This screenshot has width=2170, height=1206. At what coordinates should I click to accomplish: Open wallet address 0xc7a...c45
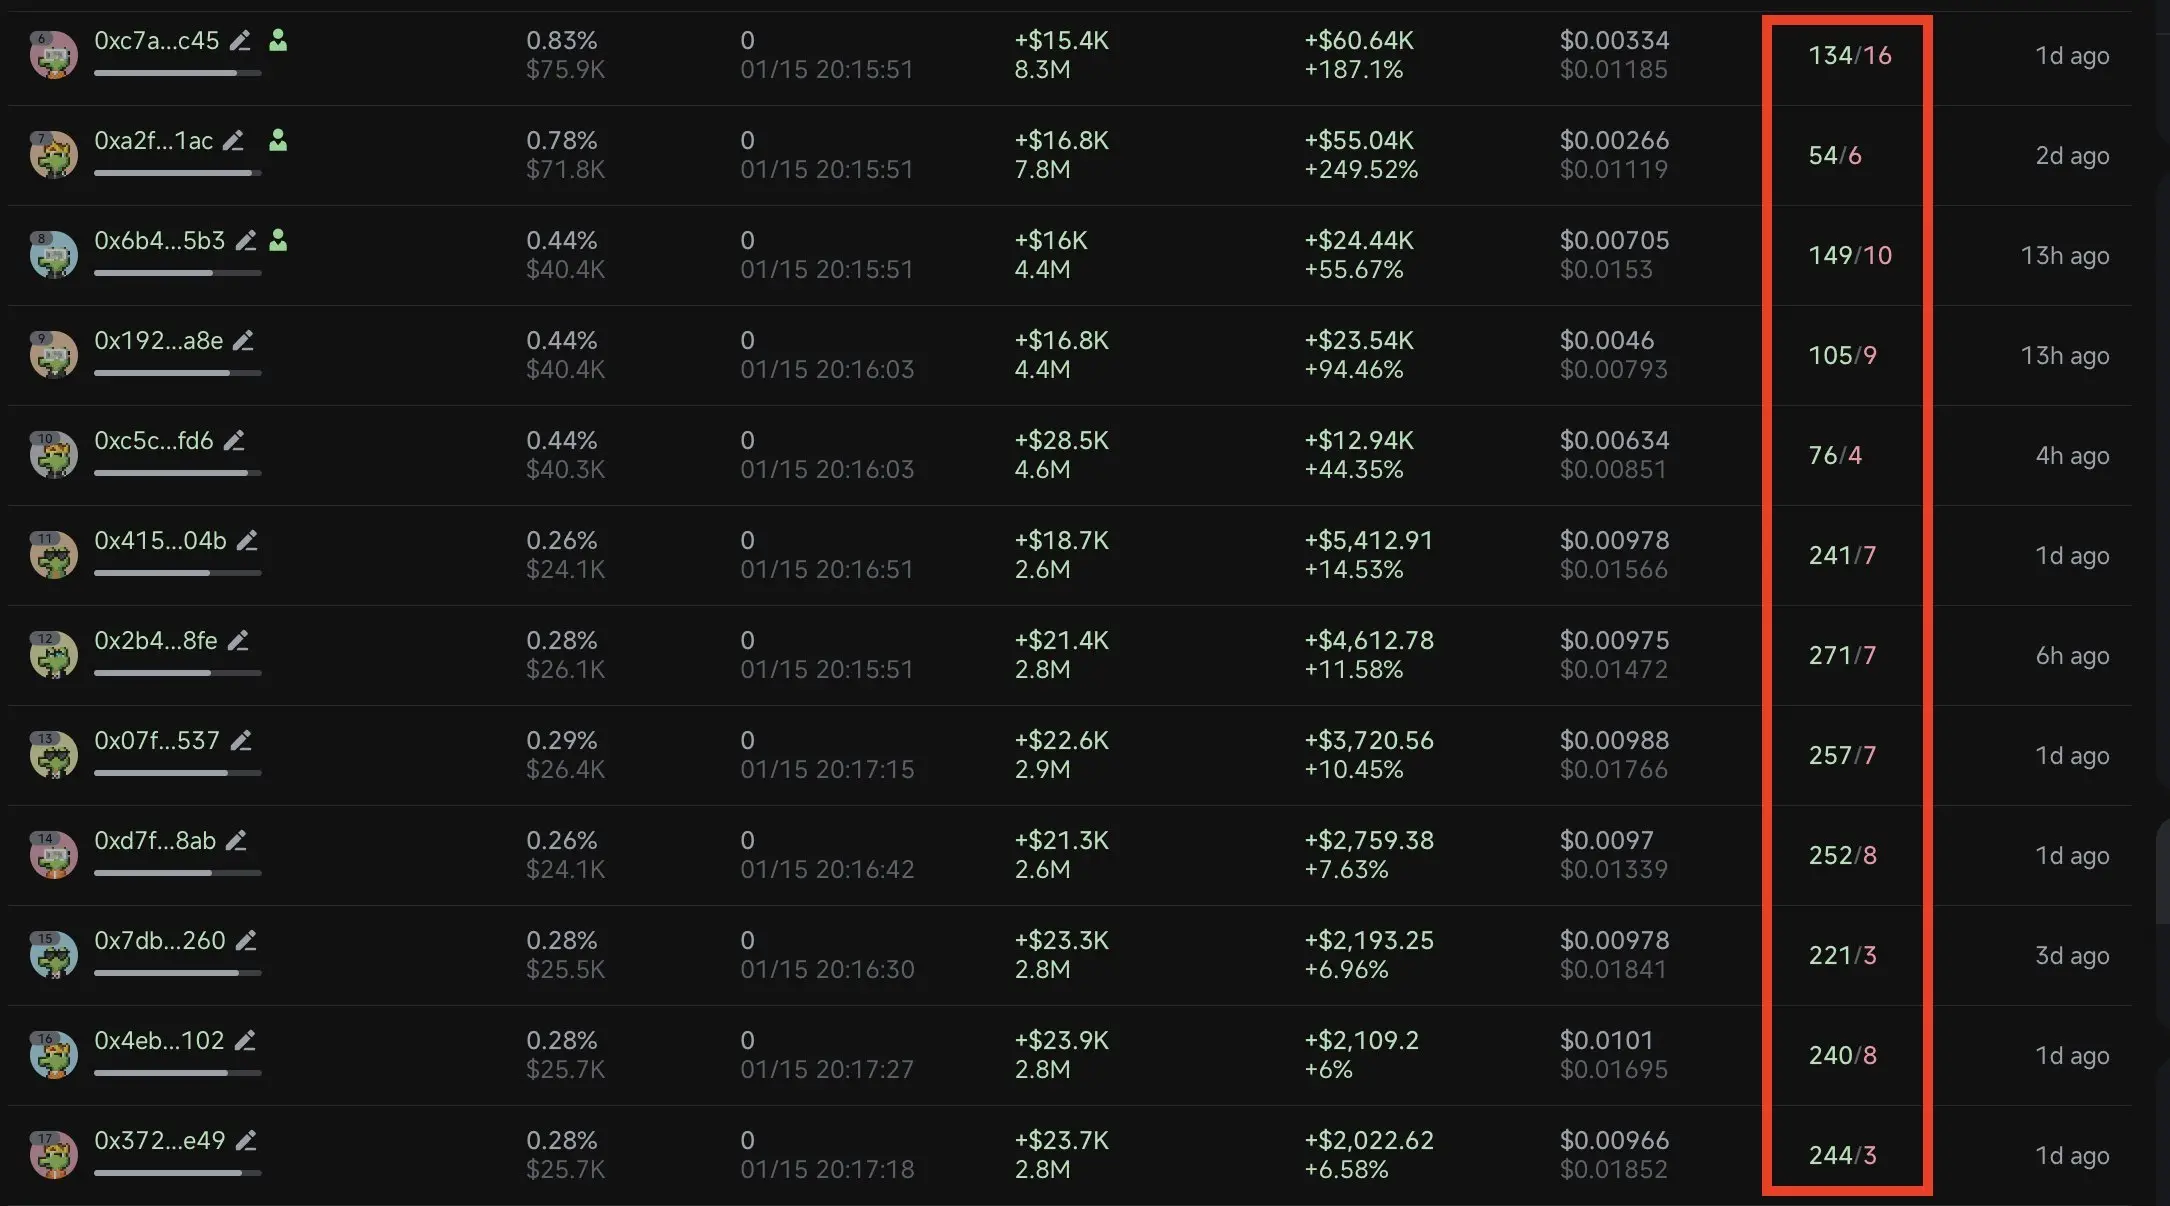156,41
